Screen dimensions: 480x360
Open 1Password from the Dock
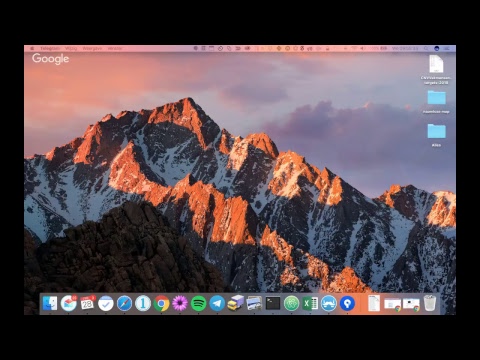pyautogui.click(x=143, y=304)
